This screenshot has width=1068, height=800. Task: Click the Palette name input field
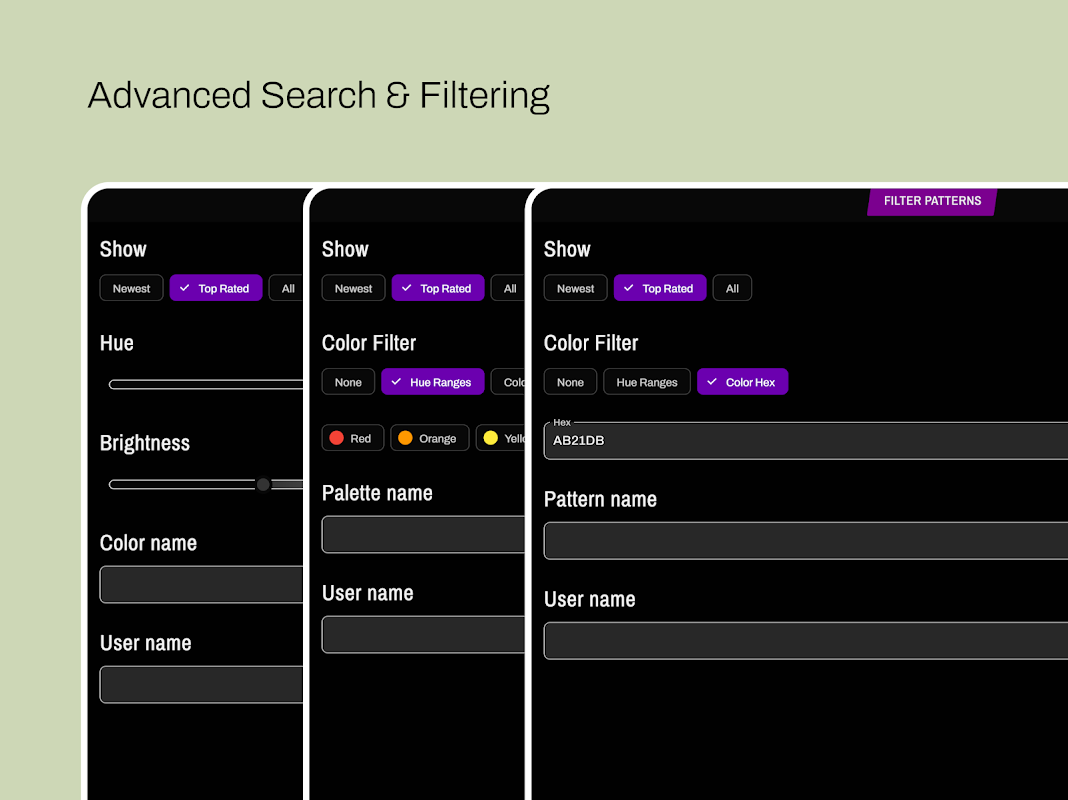pos(423,534)
